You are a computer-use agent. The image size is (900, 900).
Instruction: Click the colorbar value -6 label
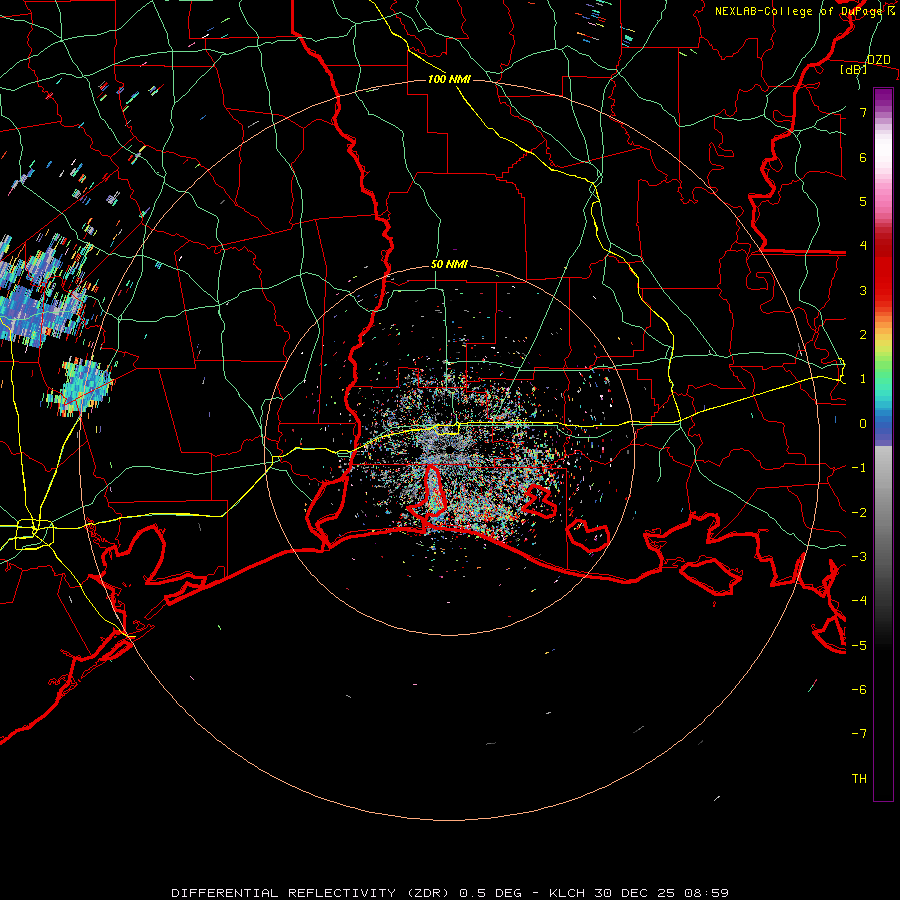coord(859,690)
